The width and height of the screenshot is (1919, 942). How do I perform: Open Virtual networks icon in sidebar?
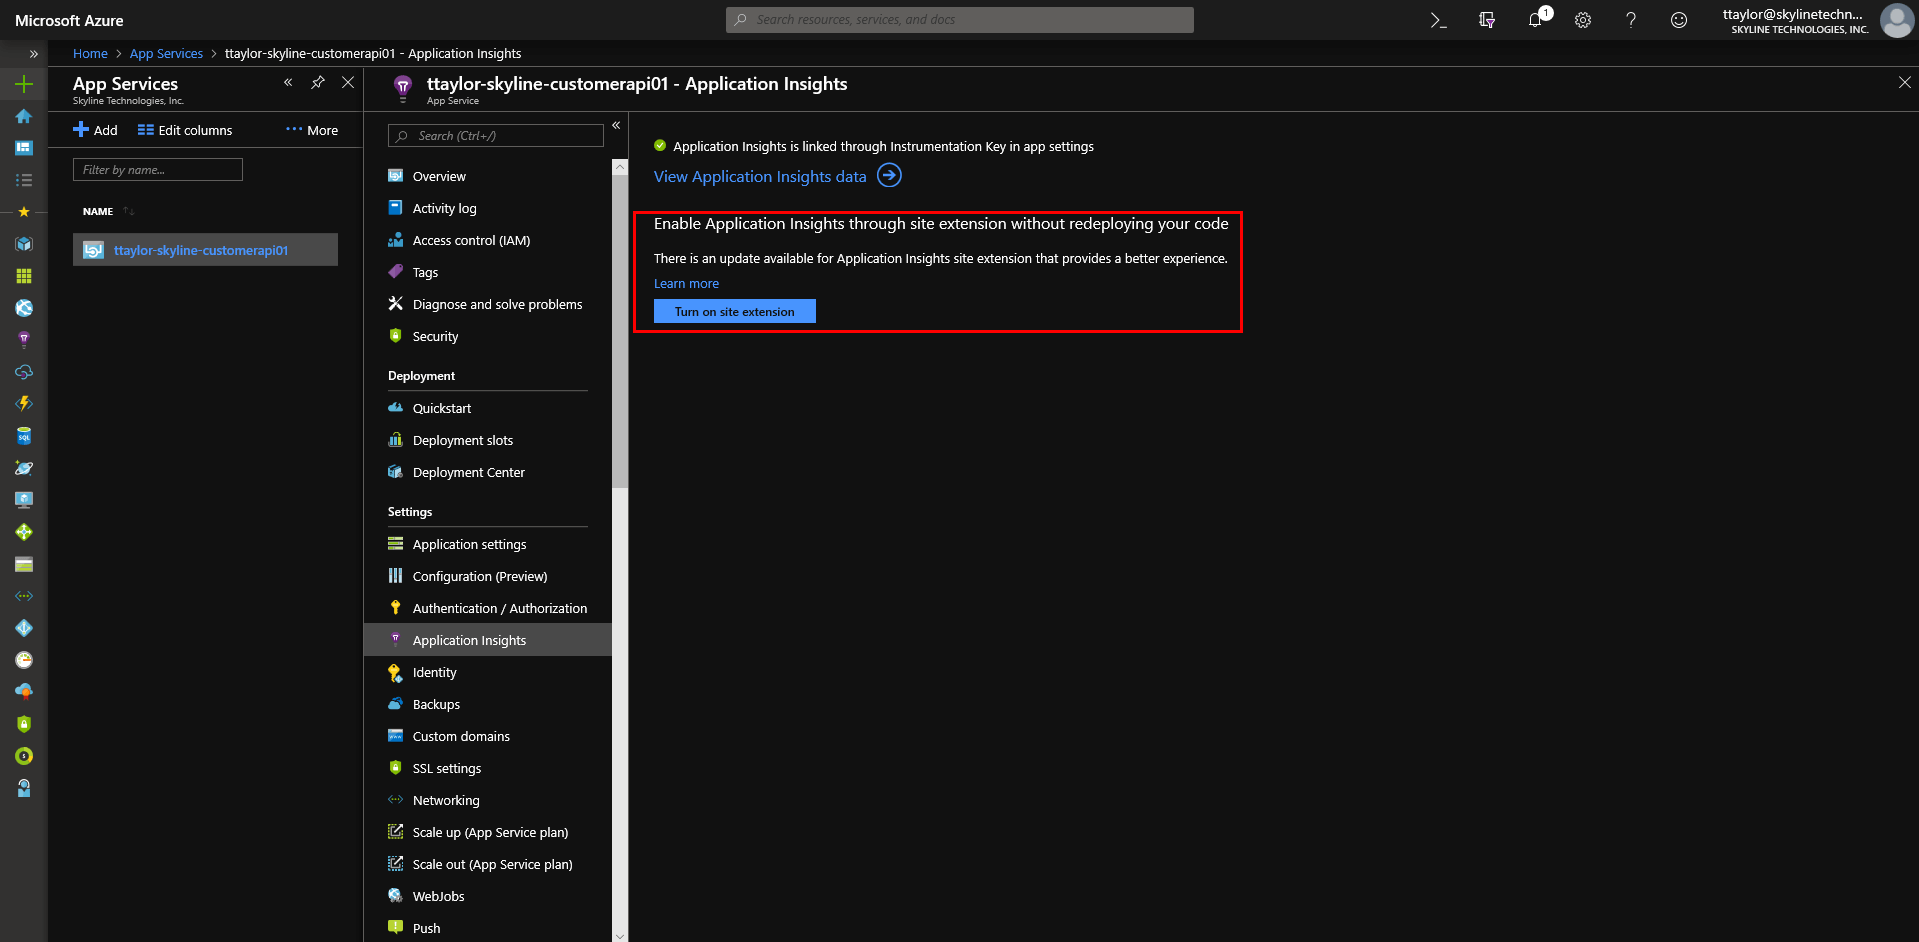point(24,596)
